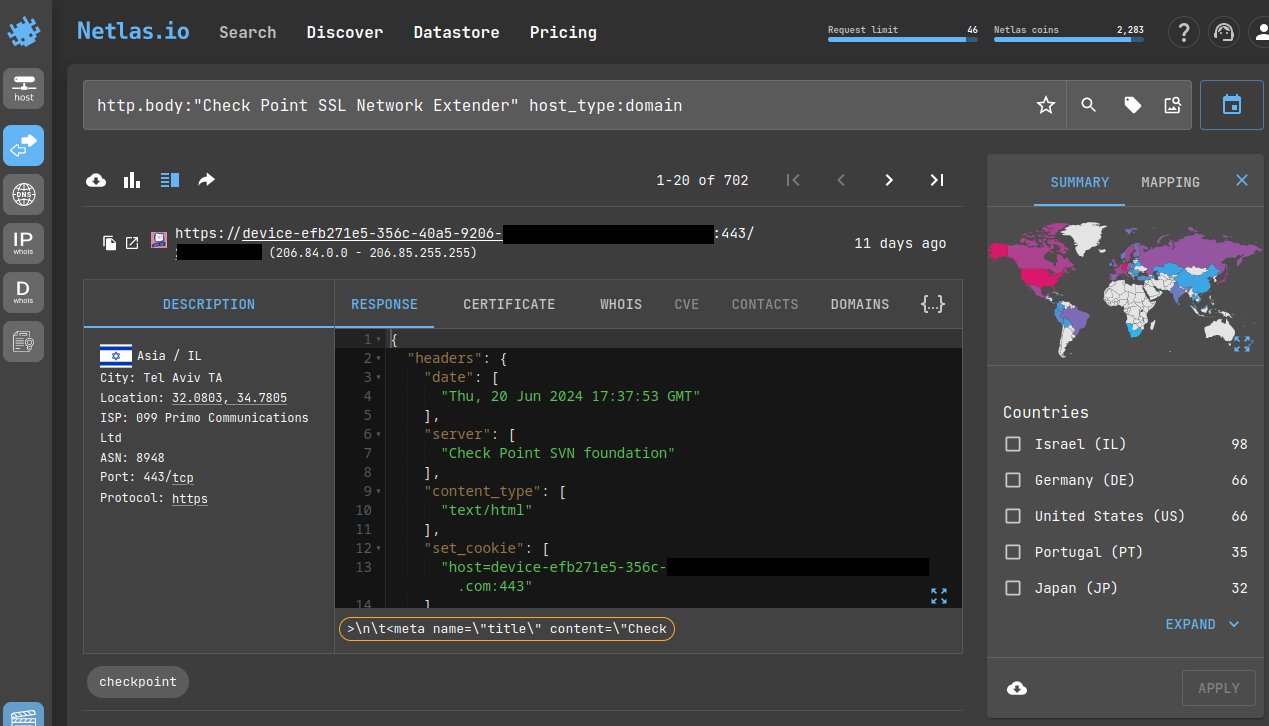Open the Whois tab
Image resolution: width=1269 pixels, height=726 pixels.
(x=621, y=304)
